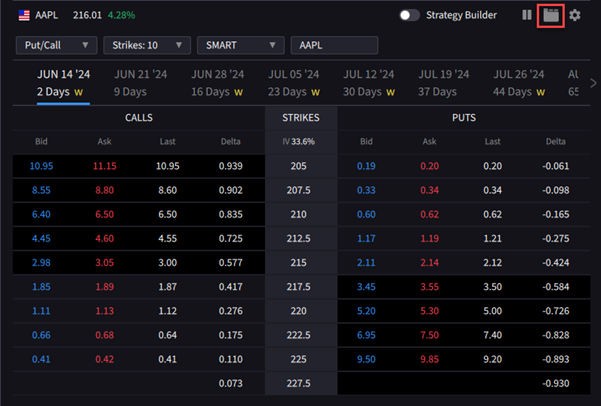This screenshot has height=406, width=601.
Task: Click the AAPL symbol input field
Action: coord(334,45)
